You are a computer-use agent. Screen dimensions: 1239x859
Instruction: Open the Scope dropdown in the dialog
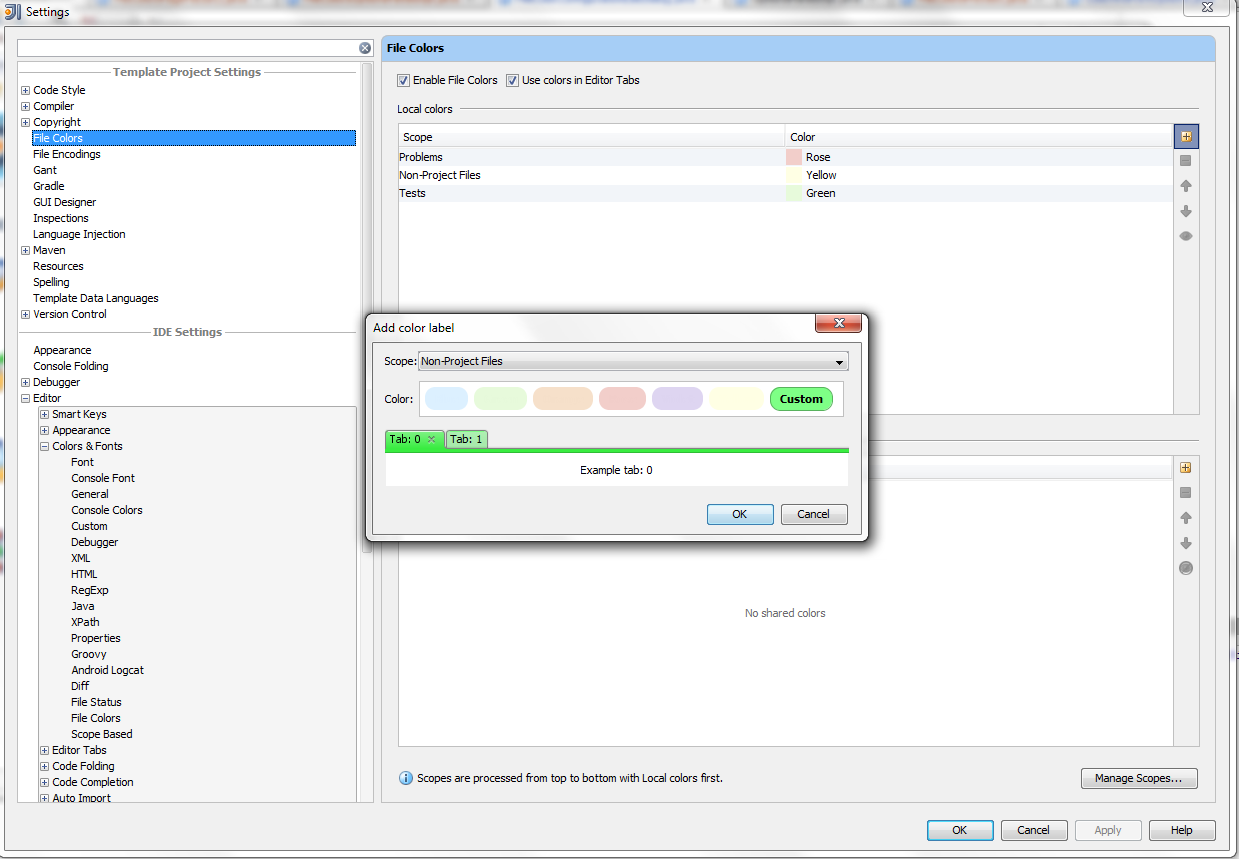pyautogui.click(x=840, y=361)
